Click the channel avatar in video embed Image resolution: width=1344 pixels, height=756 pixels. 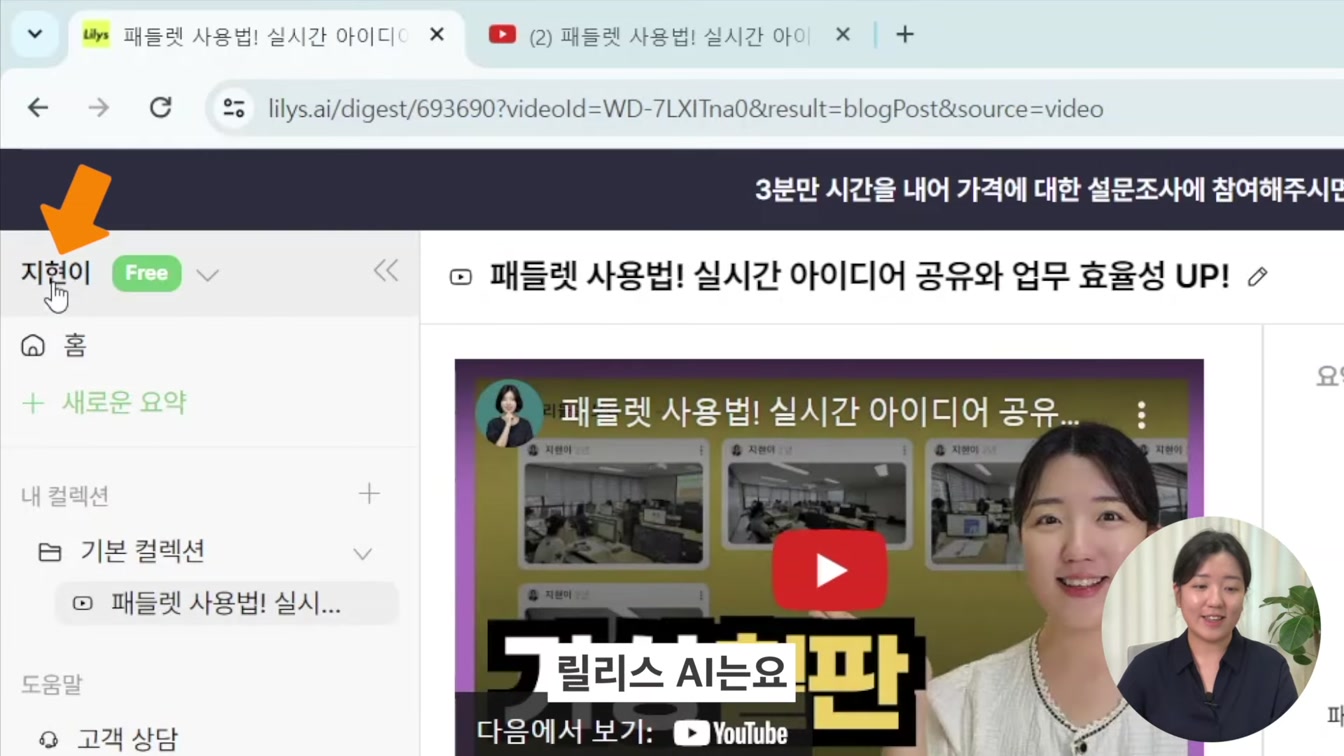tap(509, 413)
